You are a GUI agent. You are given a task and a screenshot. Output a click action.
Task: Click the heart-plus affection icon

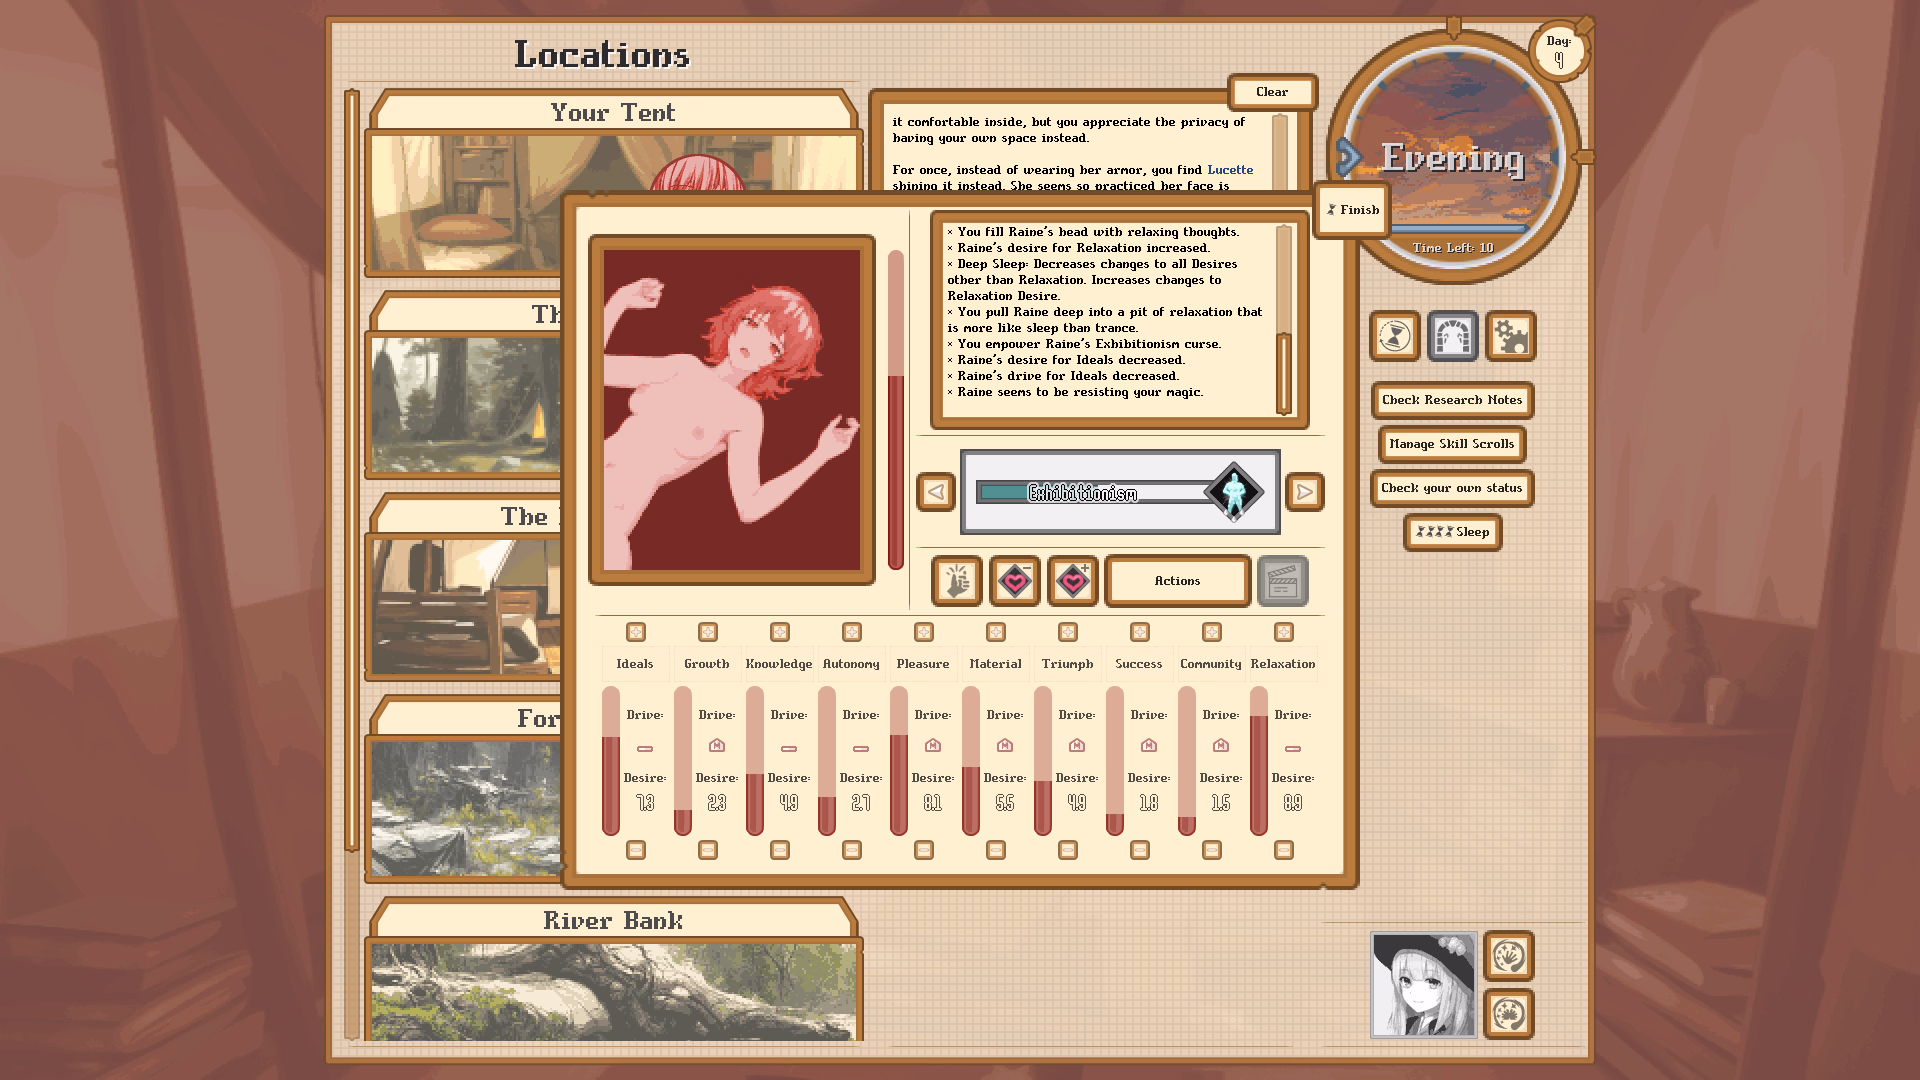1073,581
